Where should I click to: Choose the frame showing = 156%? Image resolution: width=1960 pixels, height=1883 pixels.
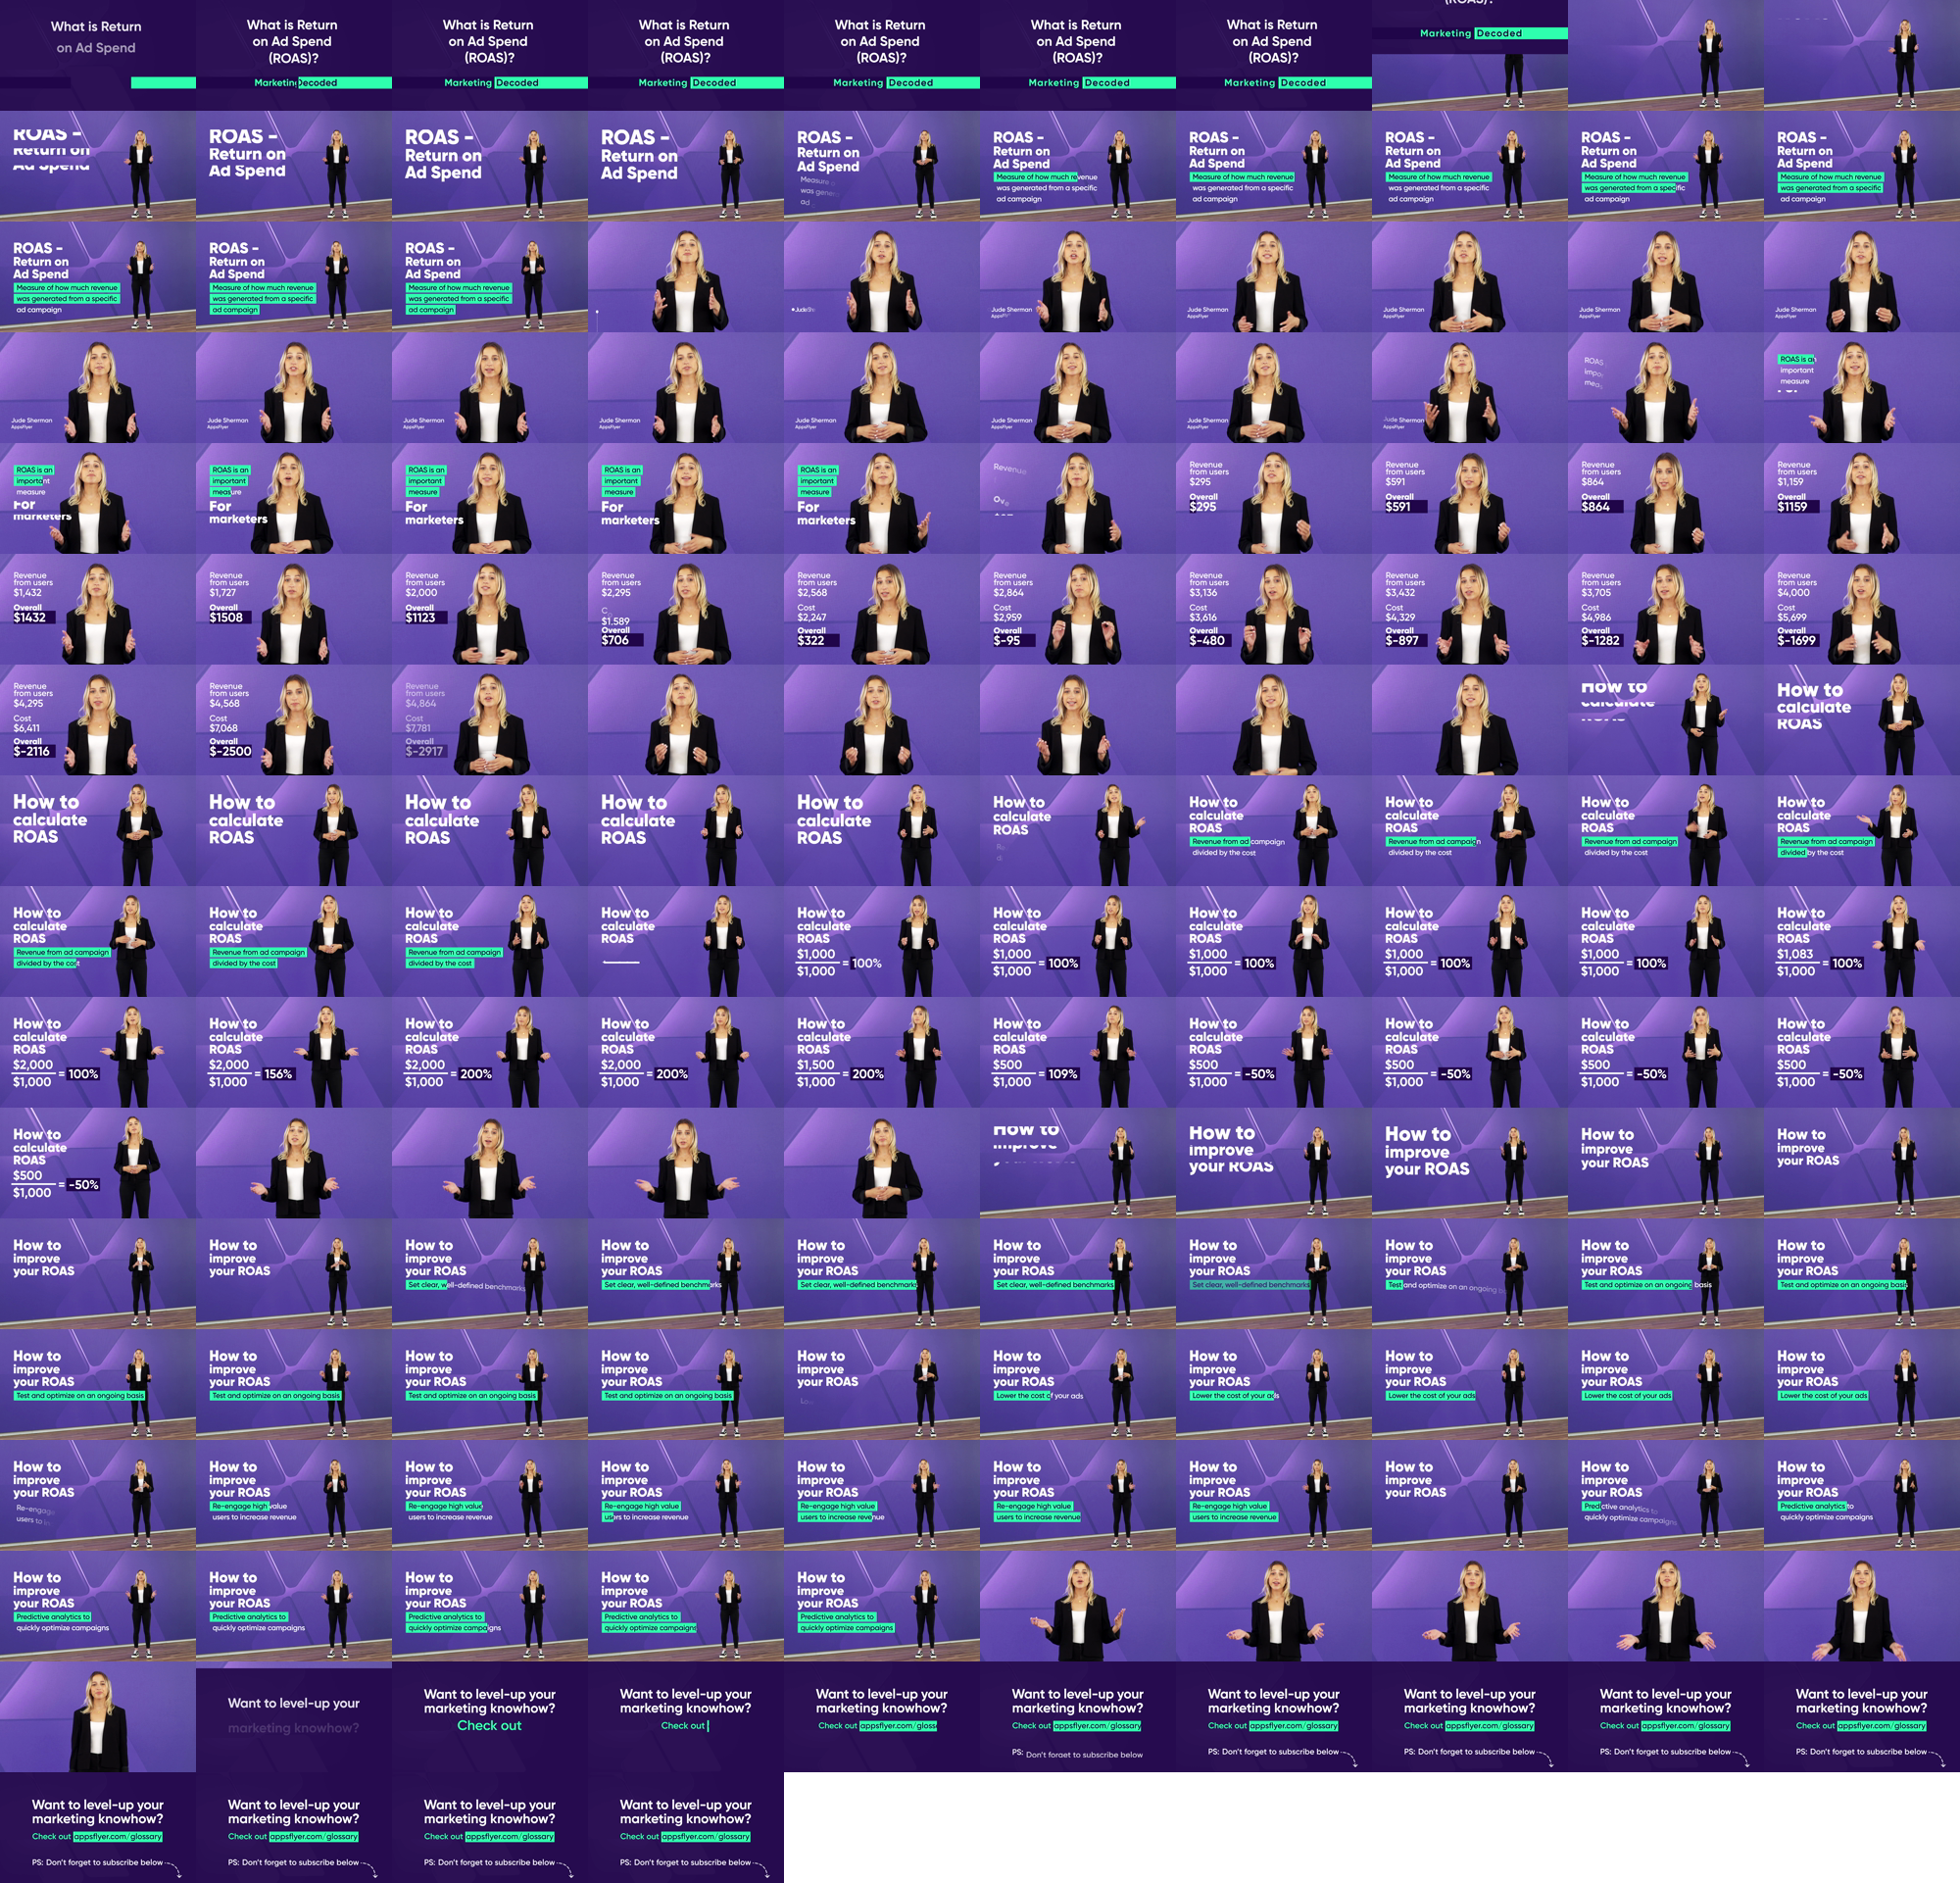[294, 1052]
